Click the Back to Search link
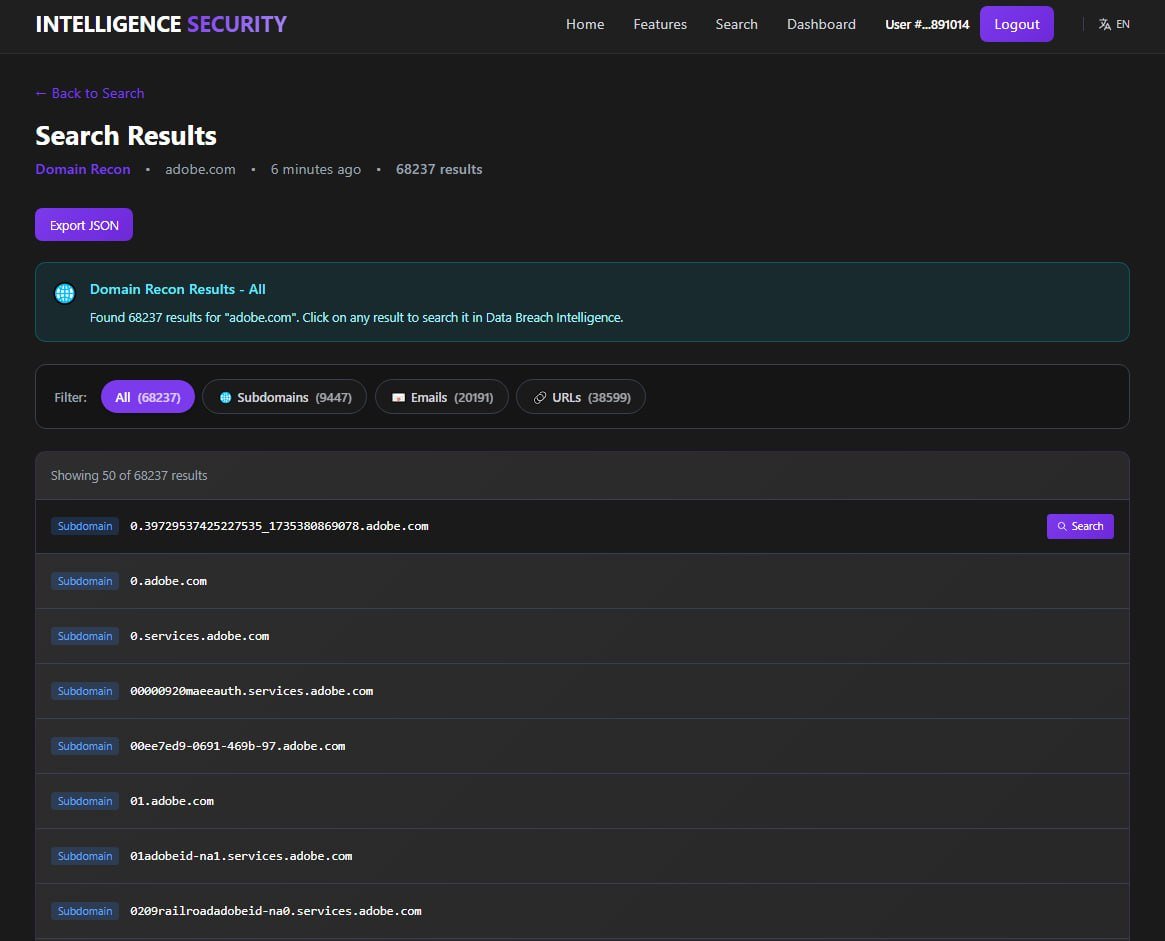 tap(90, 94)
